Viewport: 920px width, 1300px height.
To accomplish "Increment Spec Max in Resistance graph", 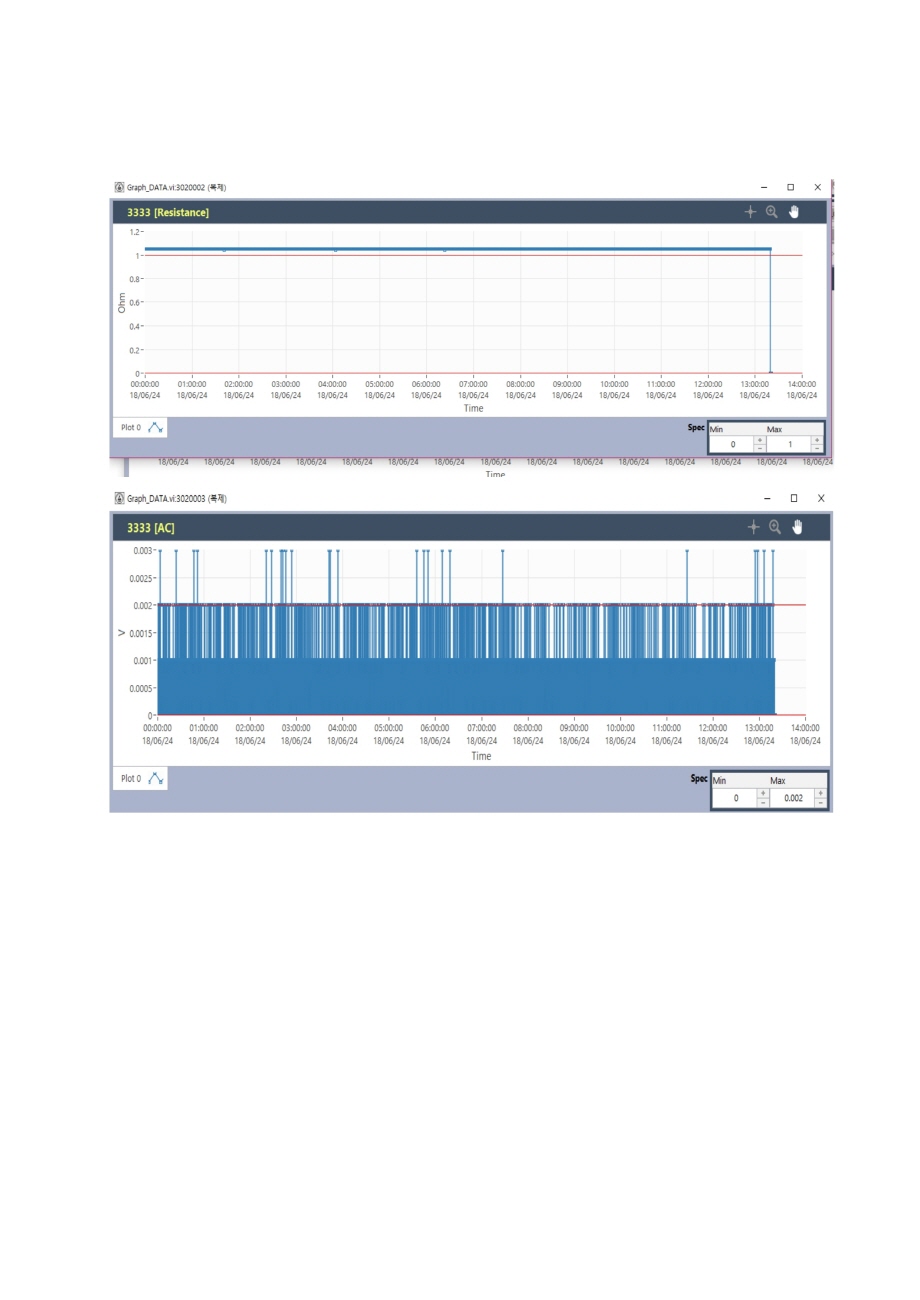I will tap(817, 439).
